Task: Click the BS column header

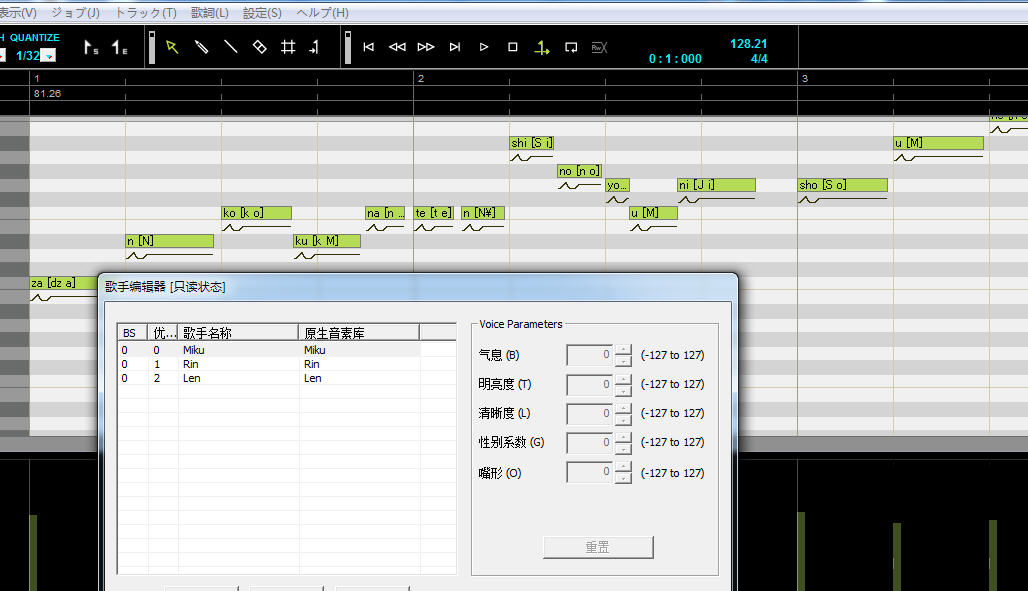Action: coord(132,333)
